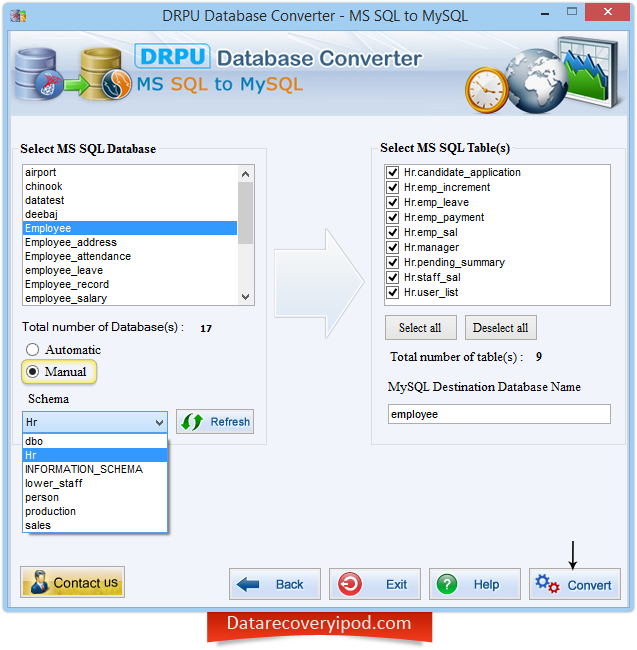
Task: Select Employee_record database
Action: (130, 284)
